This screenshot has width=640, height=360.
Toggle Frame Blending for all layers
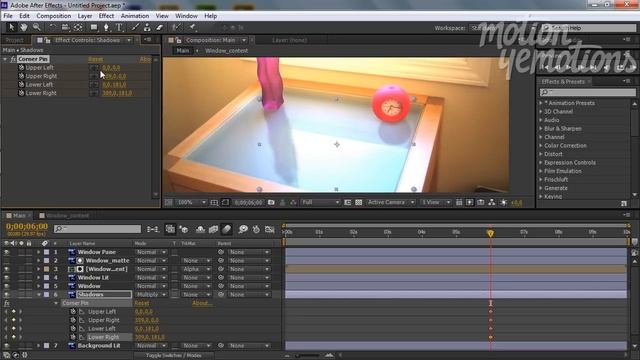click(213, 229)
